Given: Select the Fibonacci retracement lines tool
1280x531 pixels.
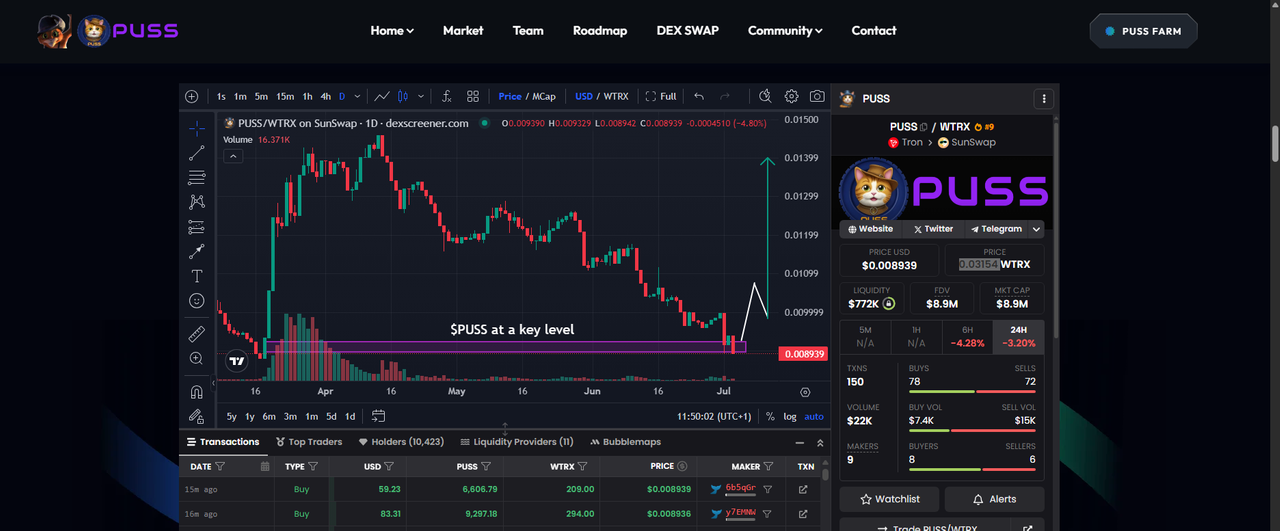Looking at the screenshot, I should (197, 177).
